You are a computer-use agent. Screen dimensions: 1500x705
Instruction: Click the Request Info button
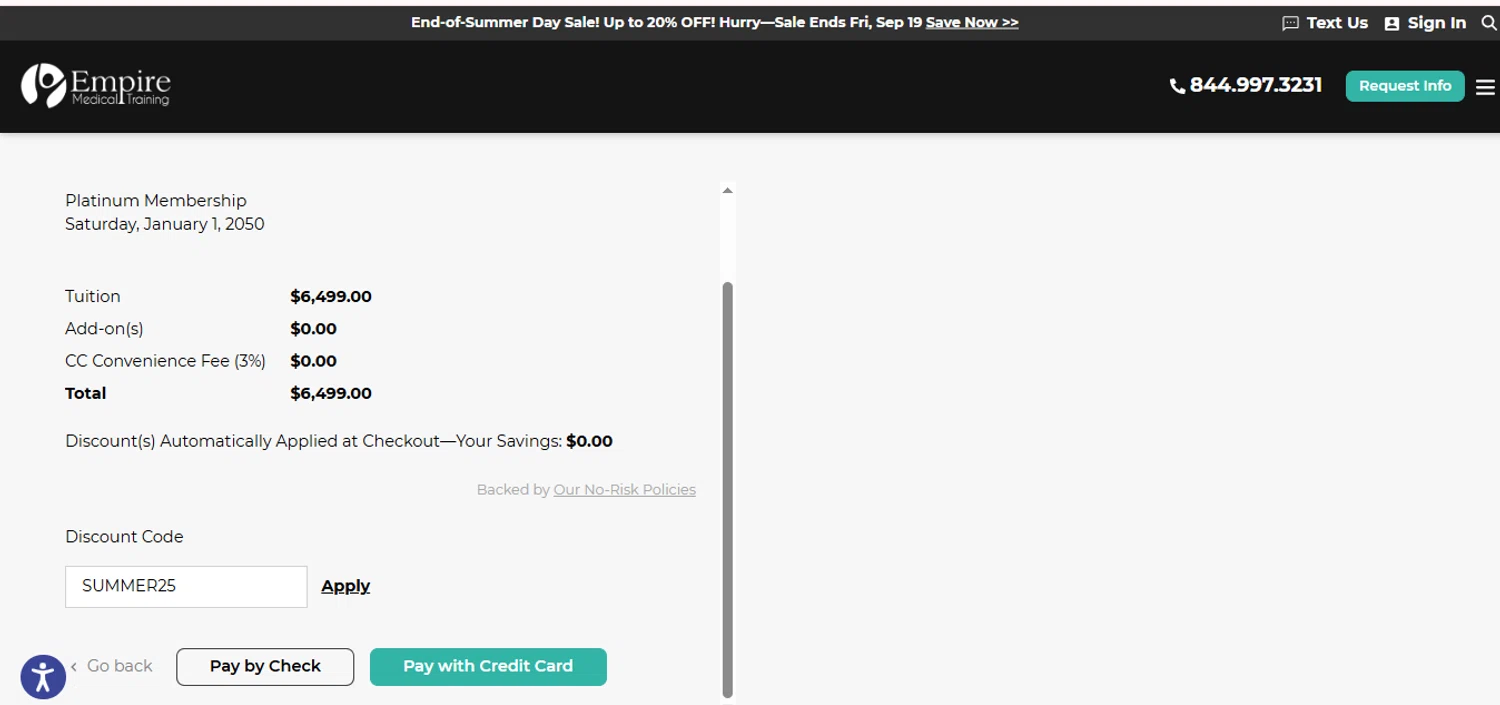(1405, 86)
